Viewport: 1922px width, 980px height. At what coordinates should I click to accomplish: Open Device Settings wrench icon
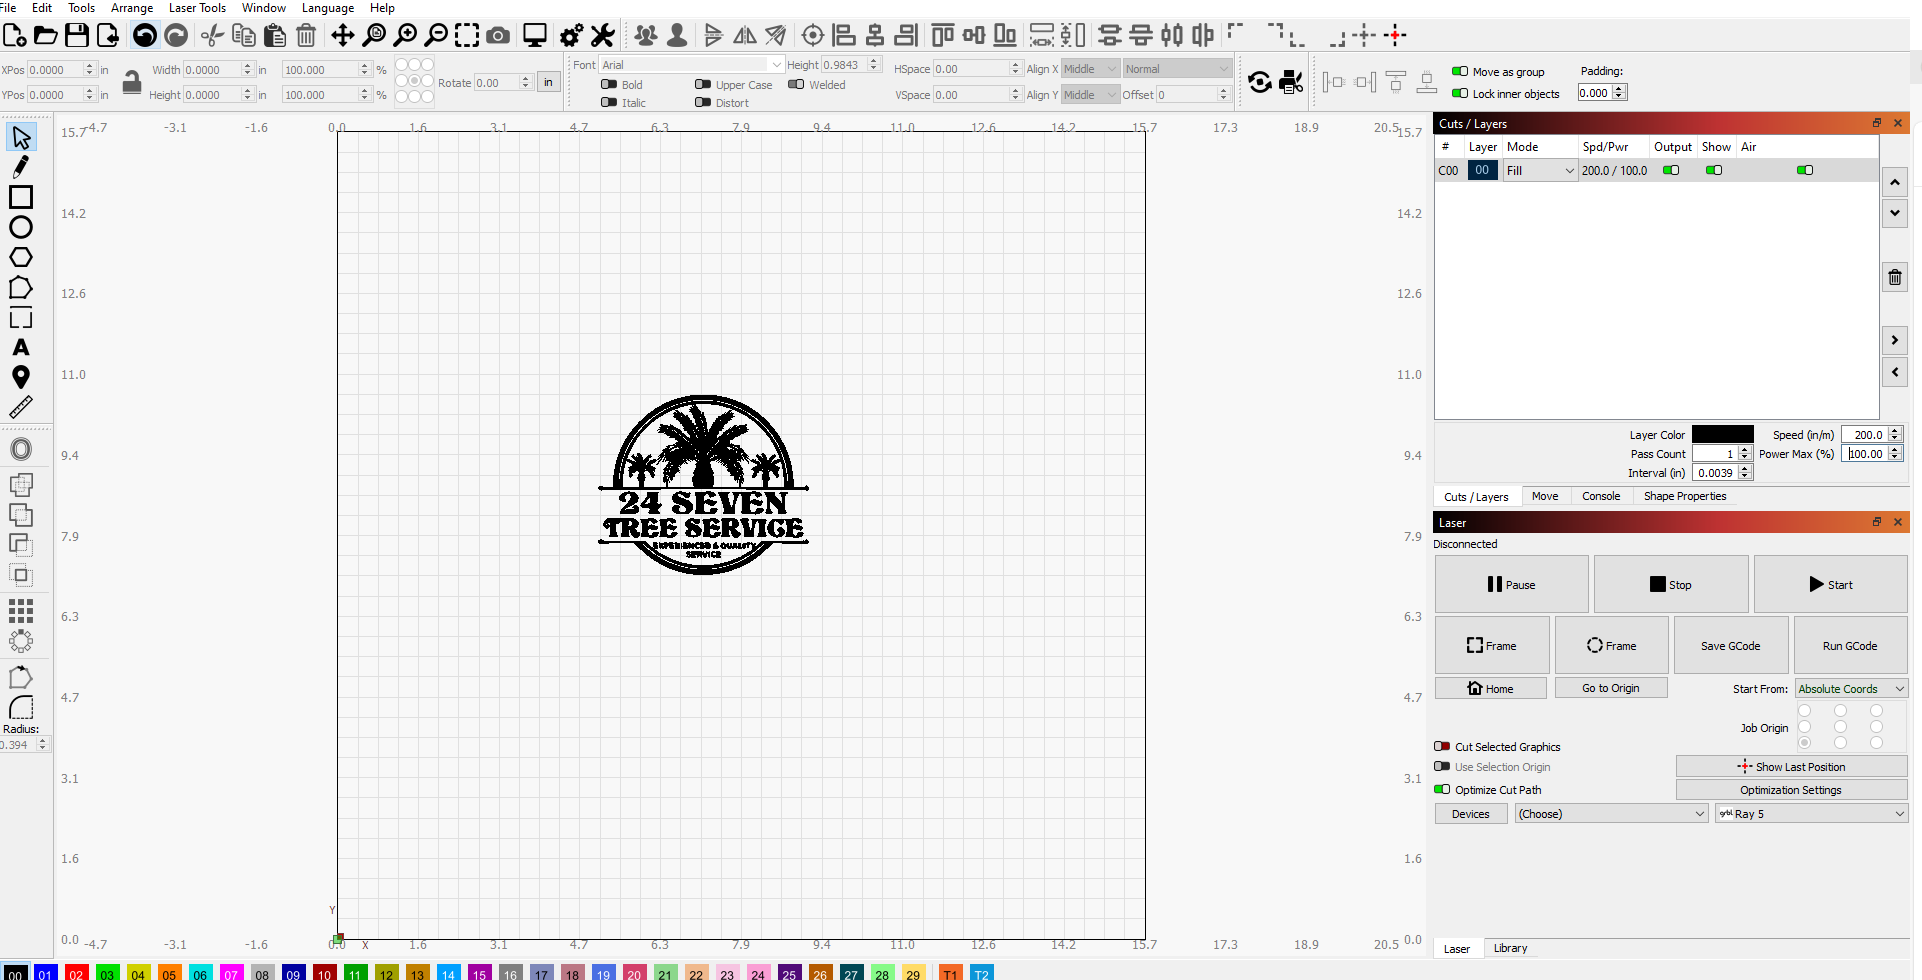tap(602, 36)
